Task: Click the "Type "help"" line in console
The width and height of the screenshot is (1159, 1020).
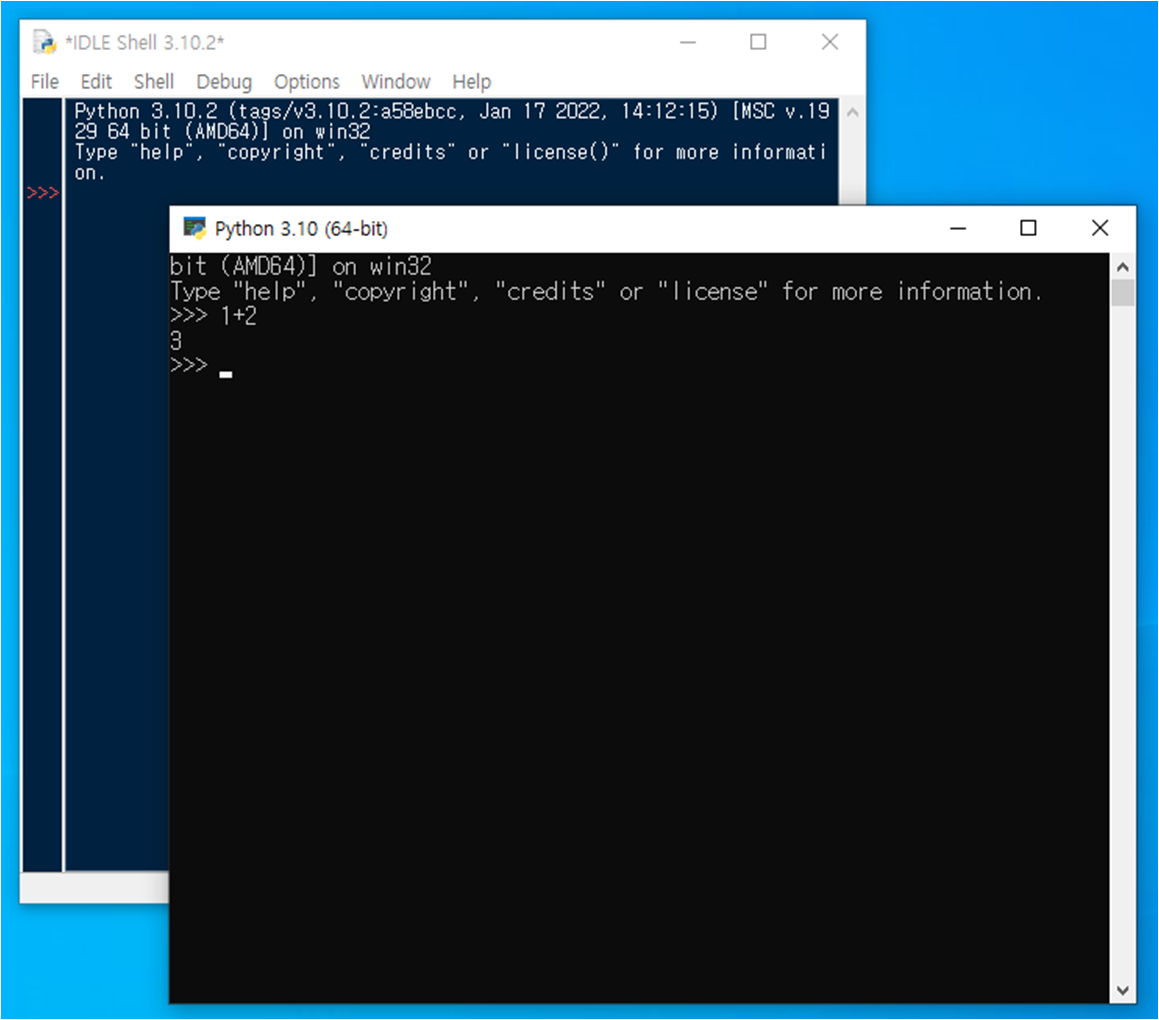Action: coord(605,291)
